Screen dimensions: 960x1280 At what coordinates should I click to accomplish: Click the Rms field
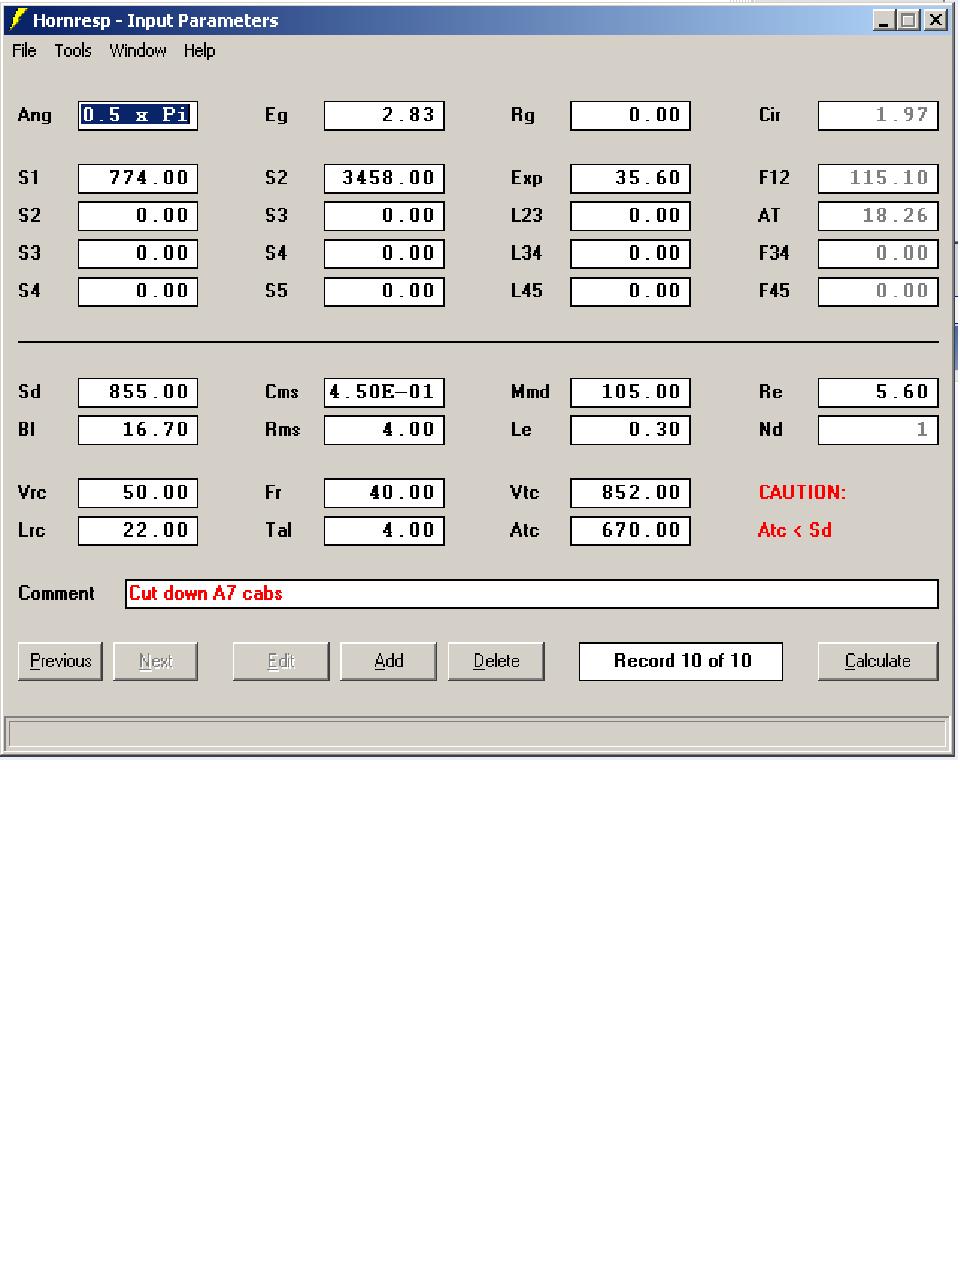coord(384,430)
